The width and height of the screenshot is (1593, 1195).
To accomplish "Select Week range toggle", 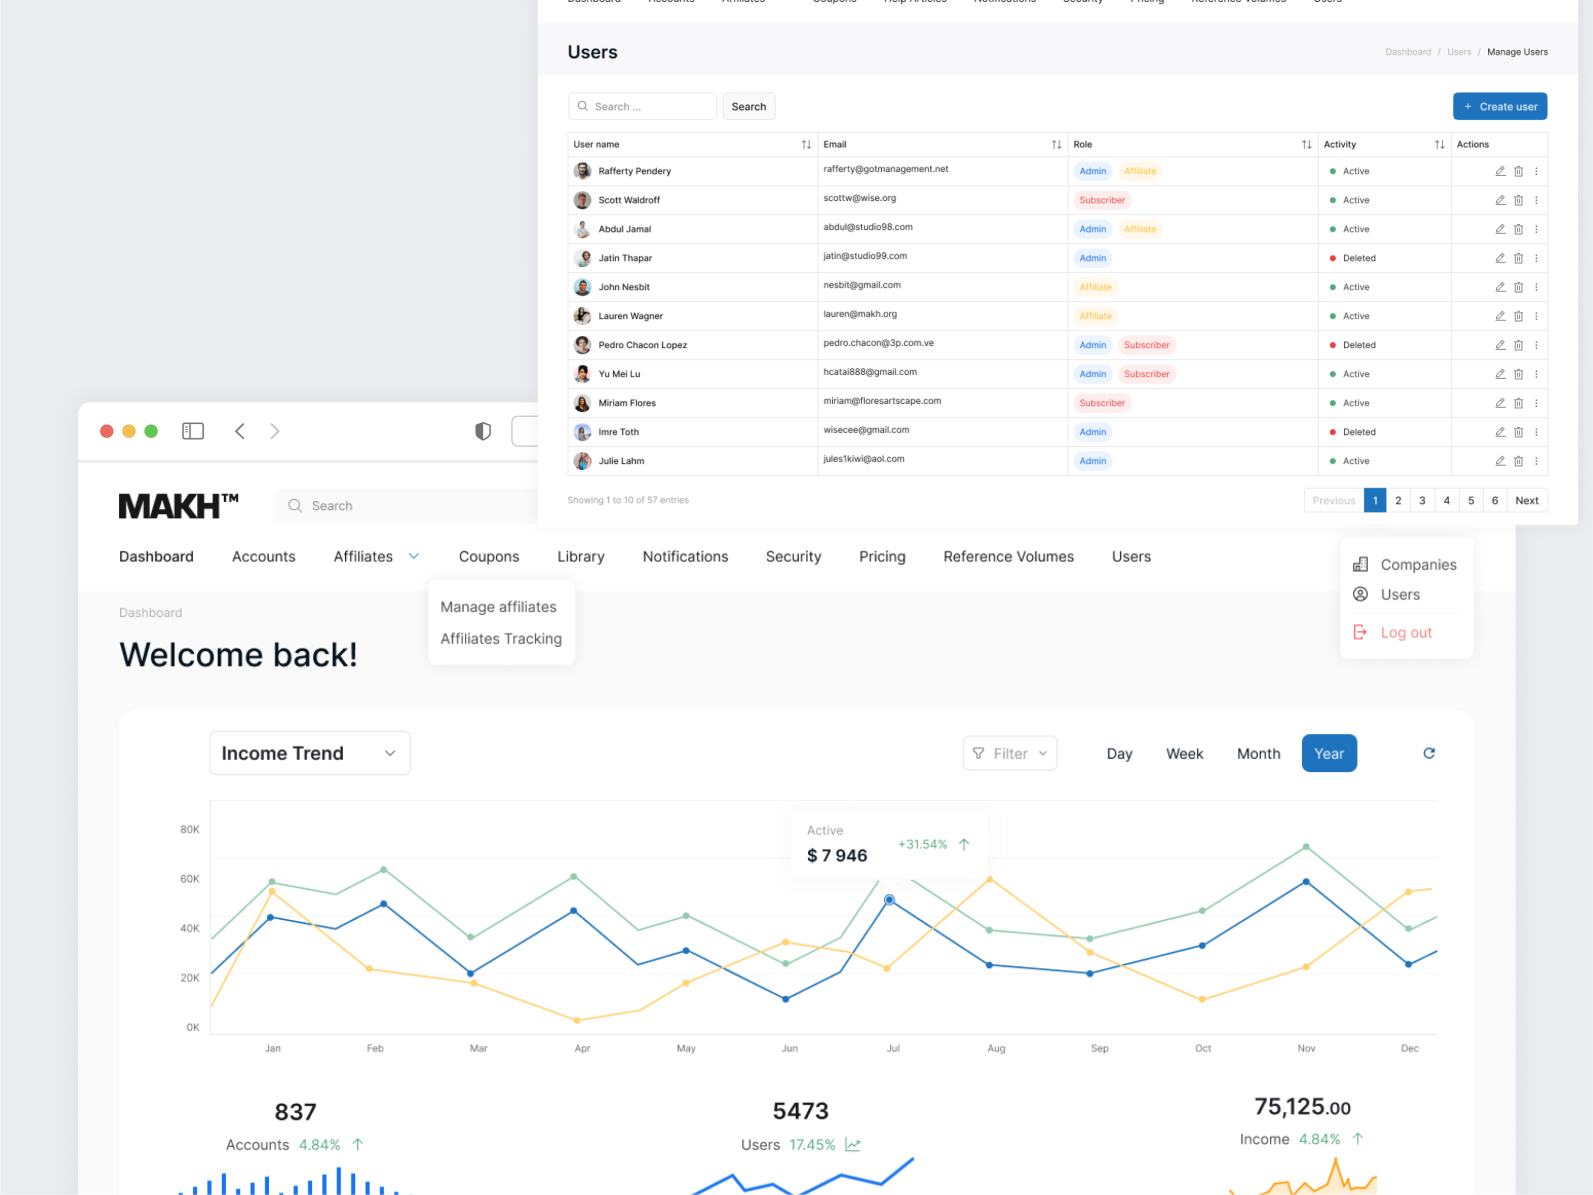I will [1184, 753].
